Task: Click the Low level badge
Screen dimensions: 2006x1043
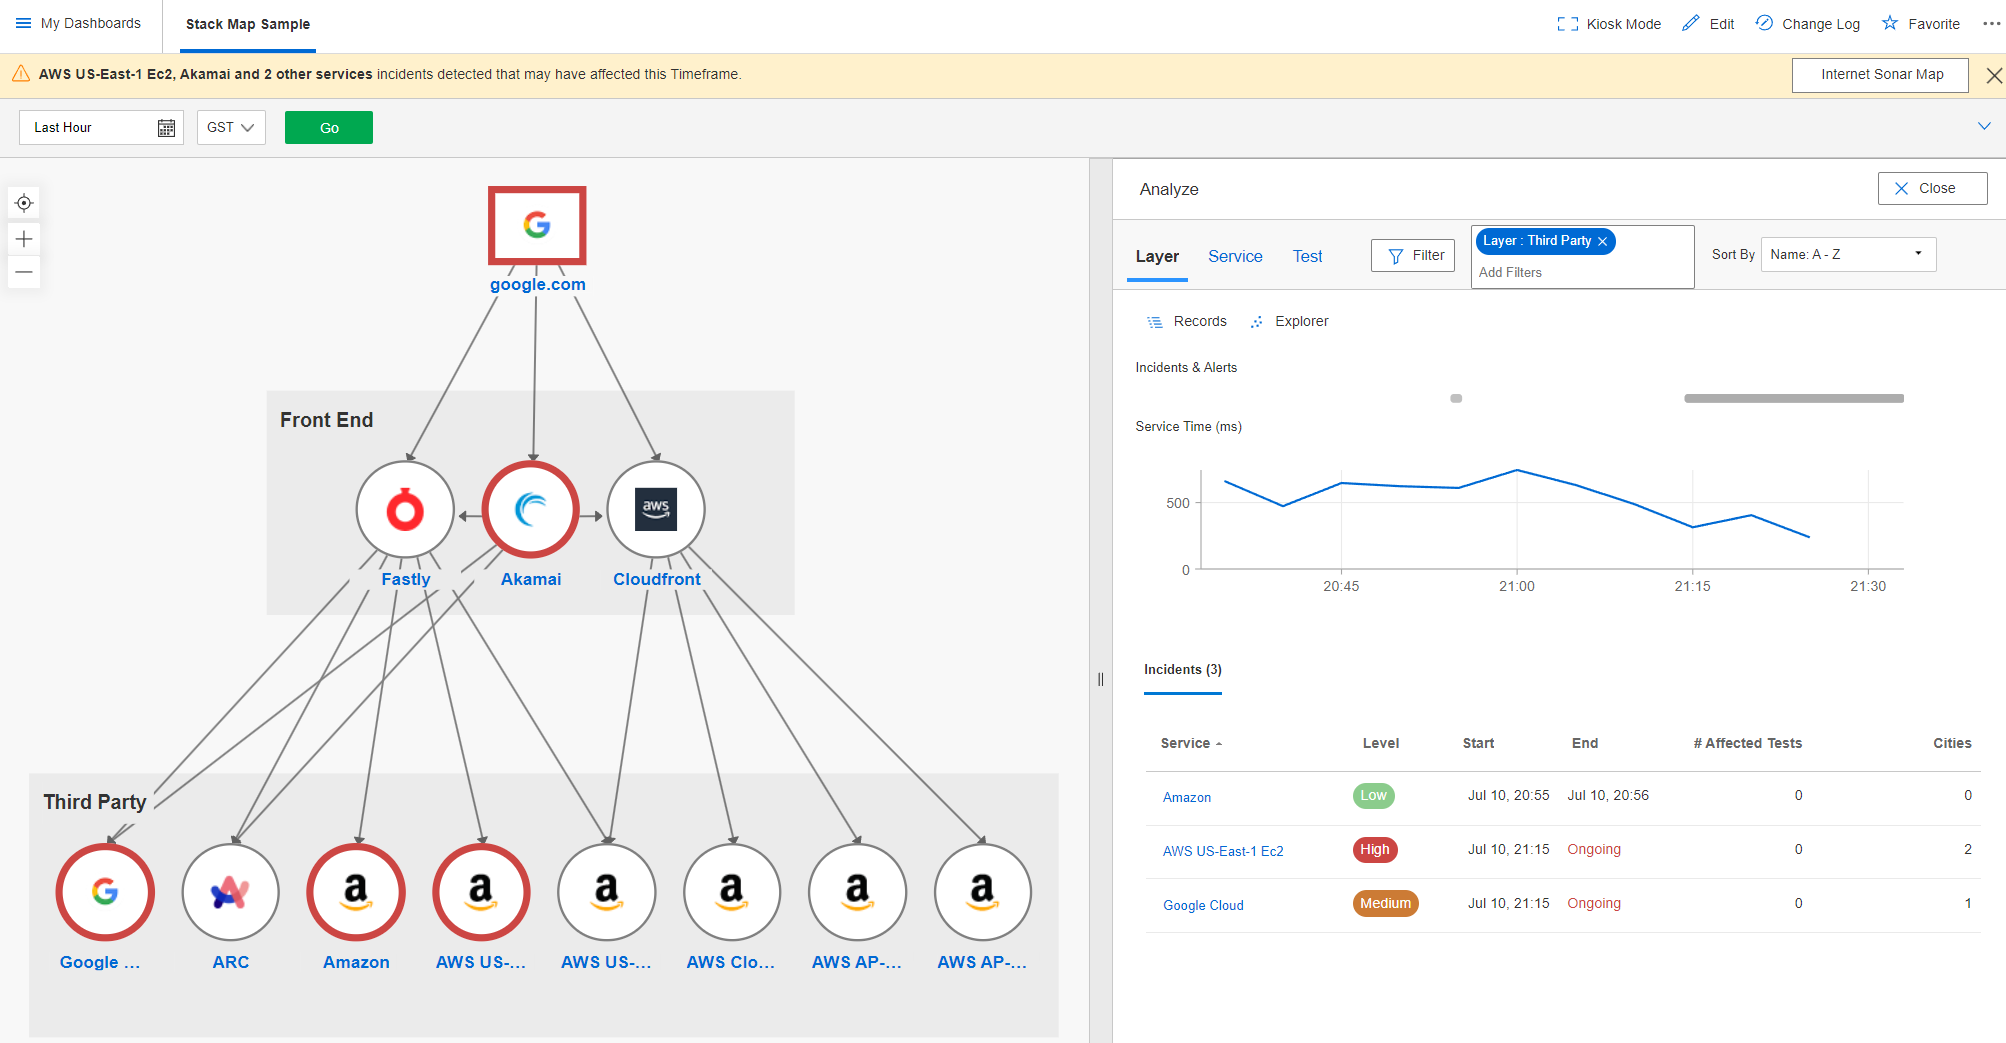Action: click(1373, 796)
